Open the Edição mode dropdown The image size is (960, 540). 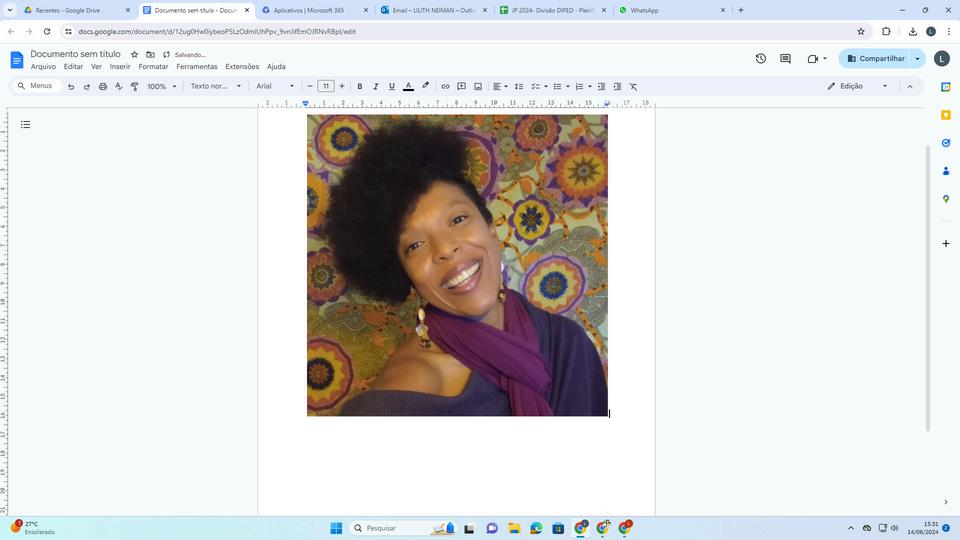tap(857, 86)
